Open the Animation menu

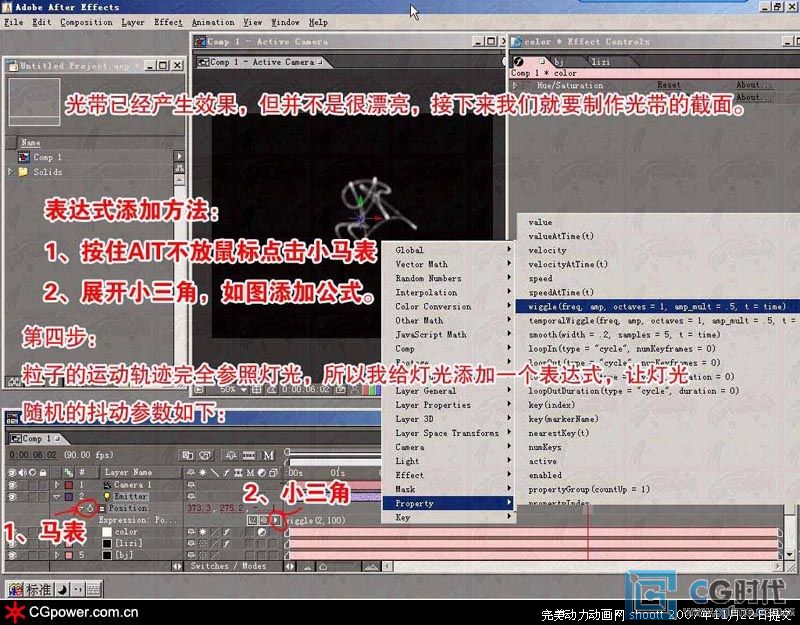point(213,22)
